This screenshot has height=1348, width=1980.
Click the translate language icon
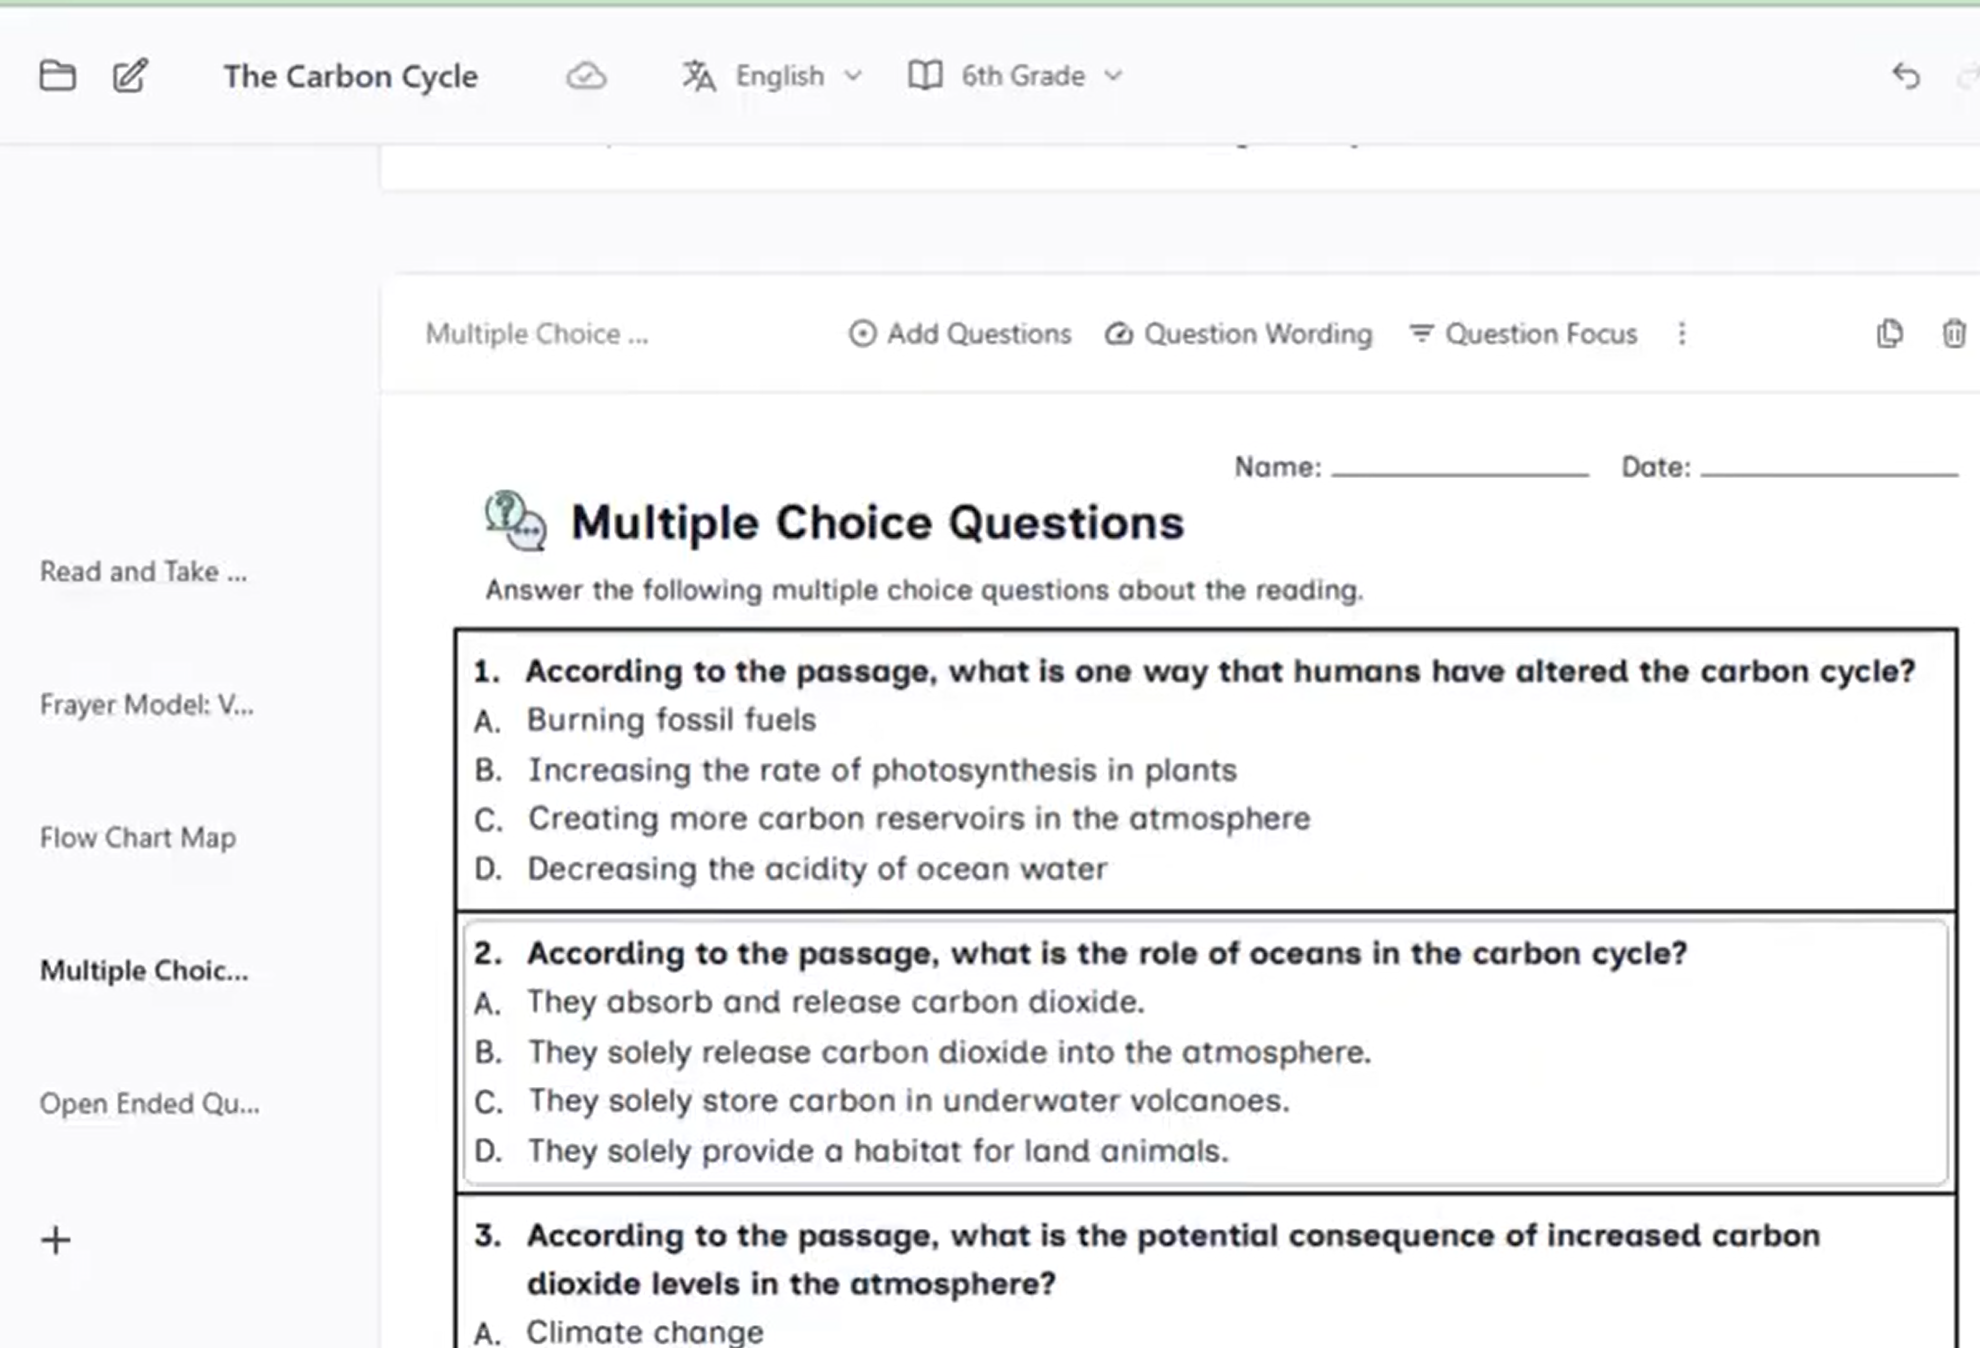point(698,76)
